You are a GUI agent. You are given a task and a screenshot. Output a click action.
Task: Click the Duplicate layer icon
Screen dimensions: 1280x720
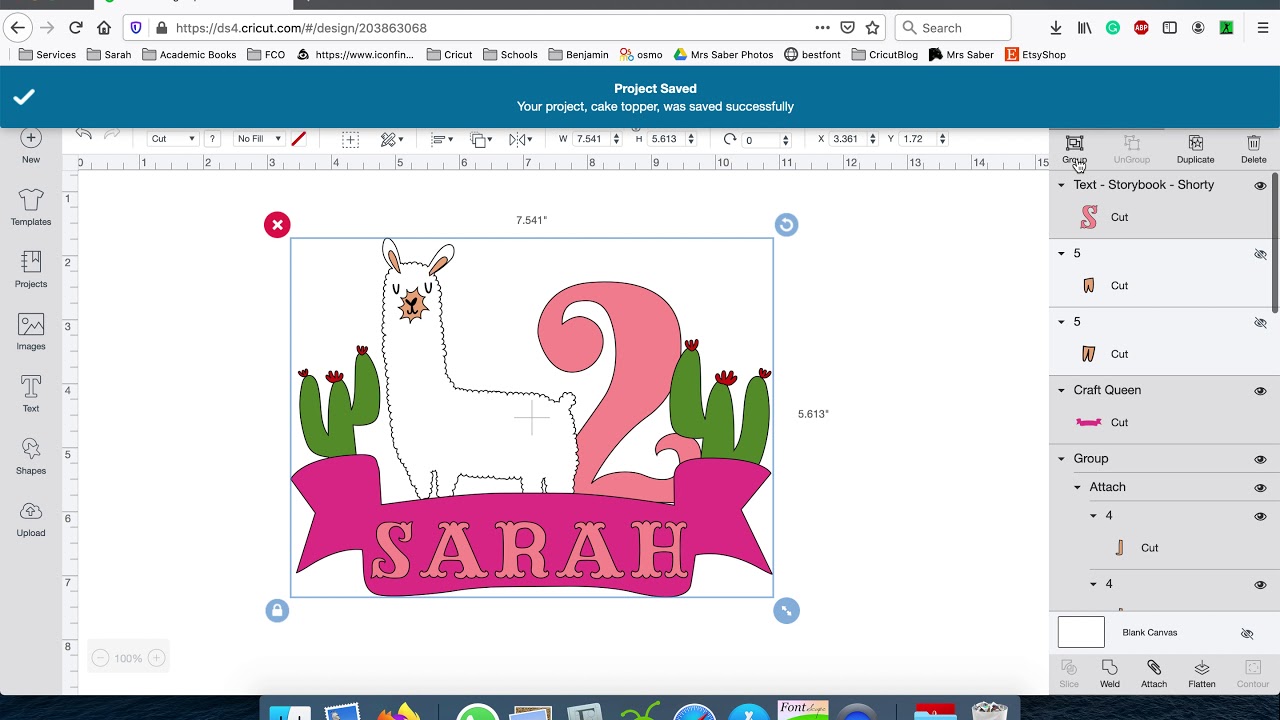1195,149
